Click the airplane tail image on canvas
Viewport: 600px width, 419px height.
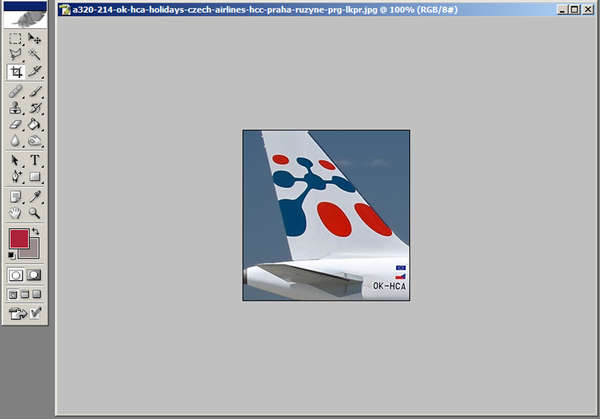tap(326, 215)
